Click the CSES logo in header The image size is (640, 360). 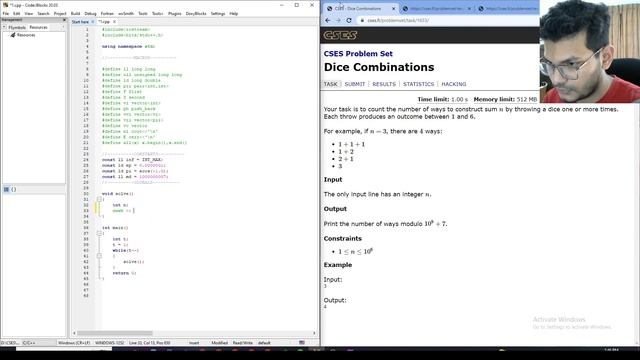[x=340, y=35]
